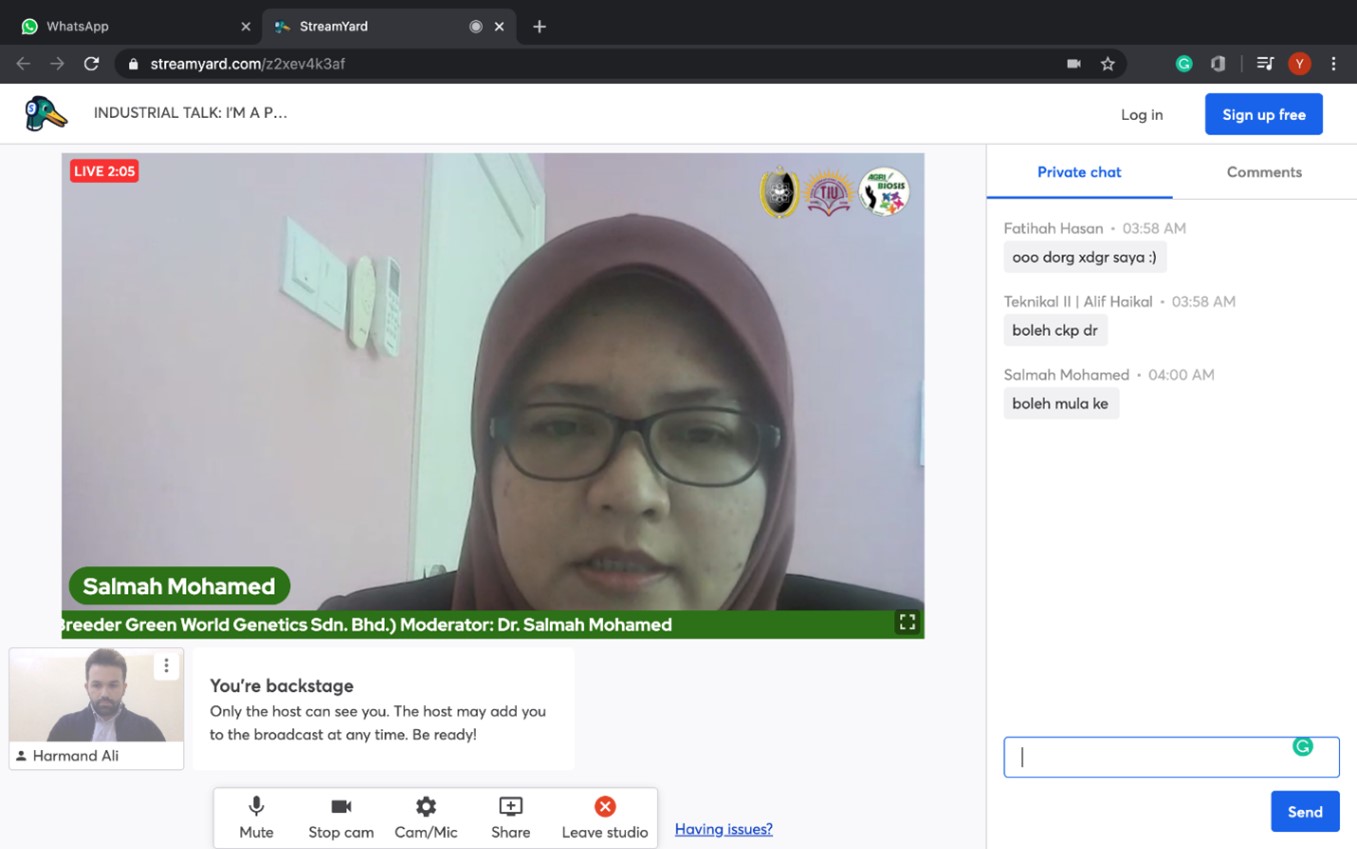Viewport: 1357px width, 849px height.
Task: Reload the StreamYard page
Action: click(91, 64)
